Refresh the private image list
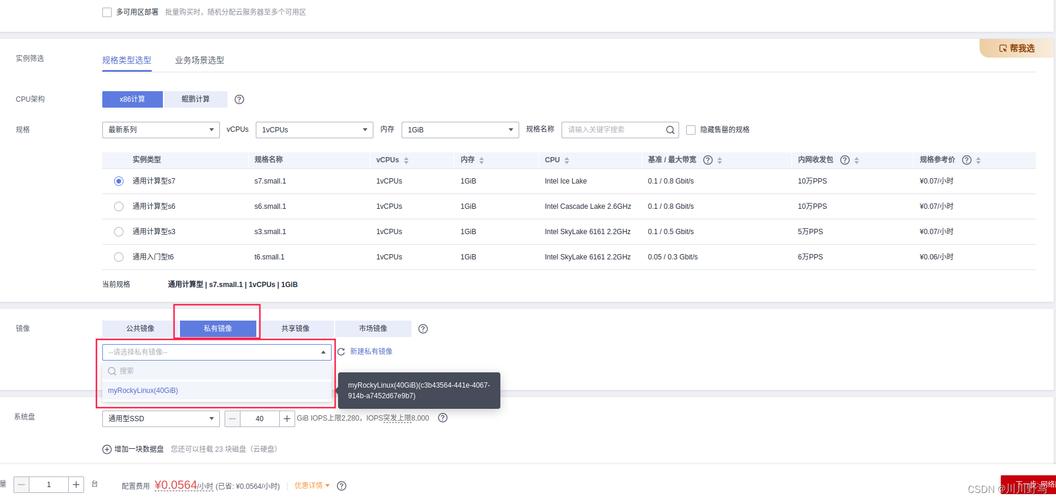This screenshot has height=500, width=1056. [341, 352]
